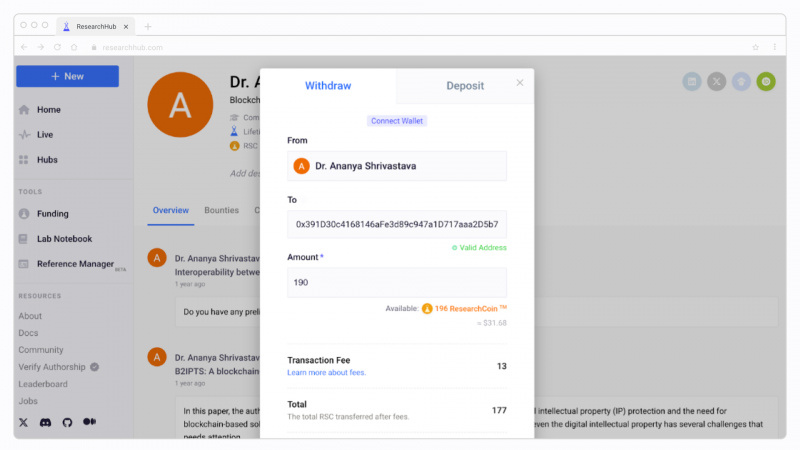Click the X social icon in profile header

[716, 82]
